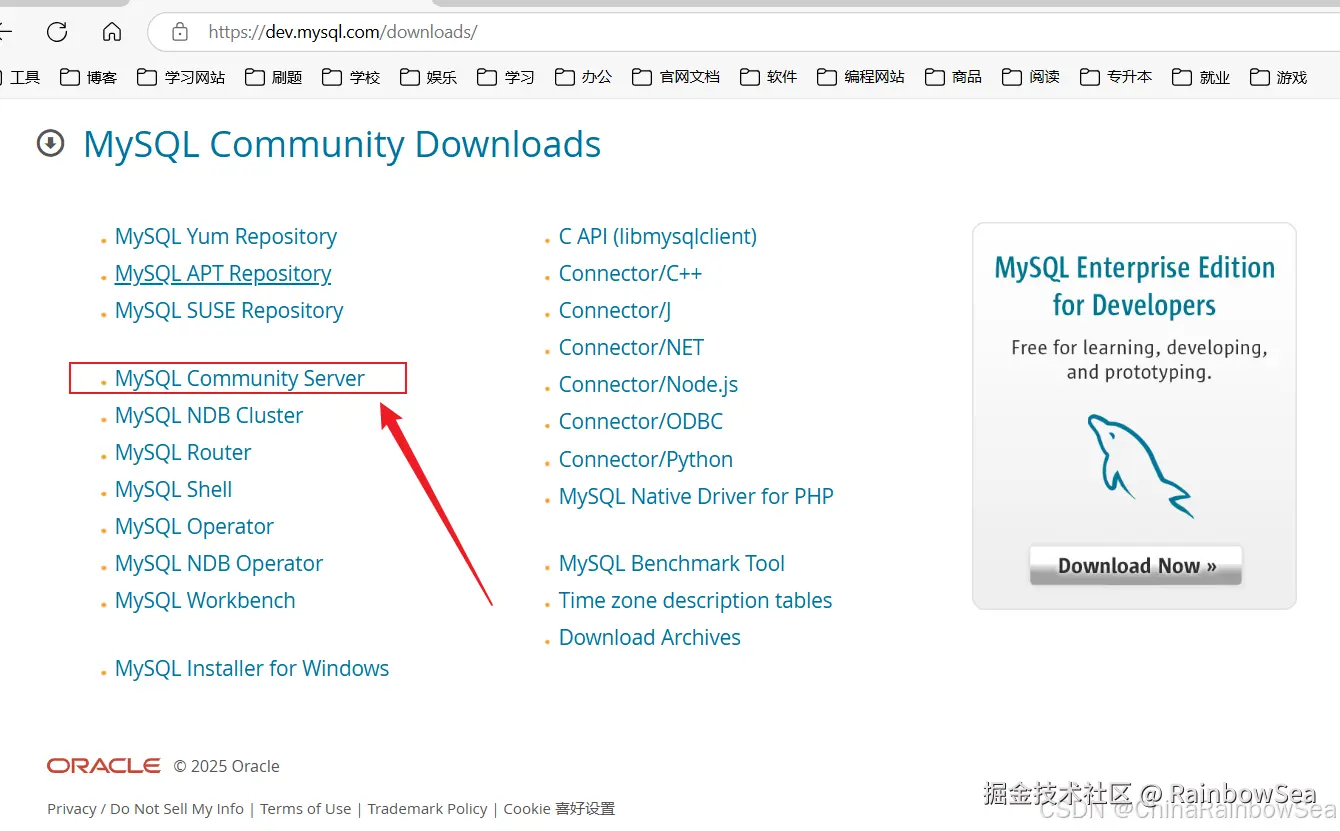
Task: Click the download circle icon beside heading
Action: (50, 144)
